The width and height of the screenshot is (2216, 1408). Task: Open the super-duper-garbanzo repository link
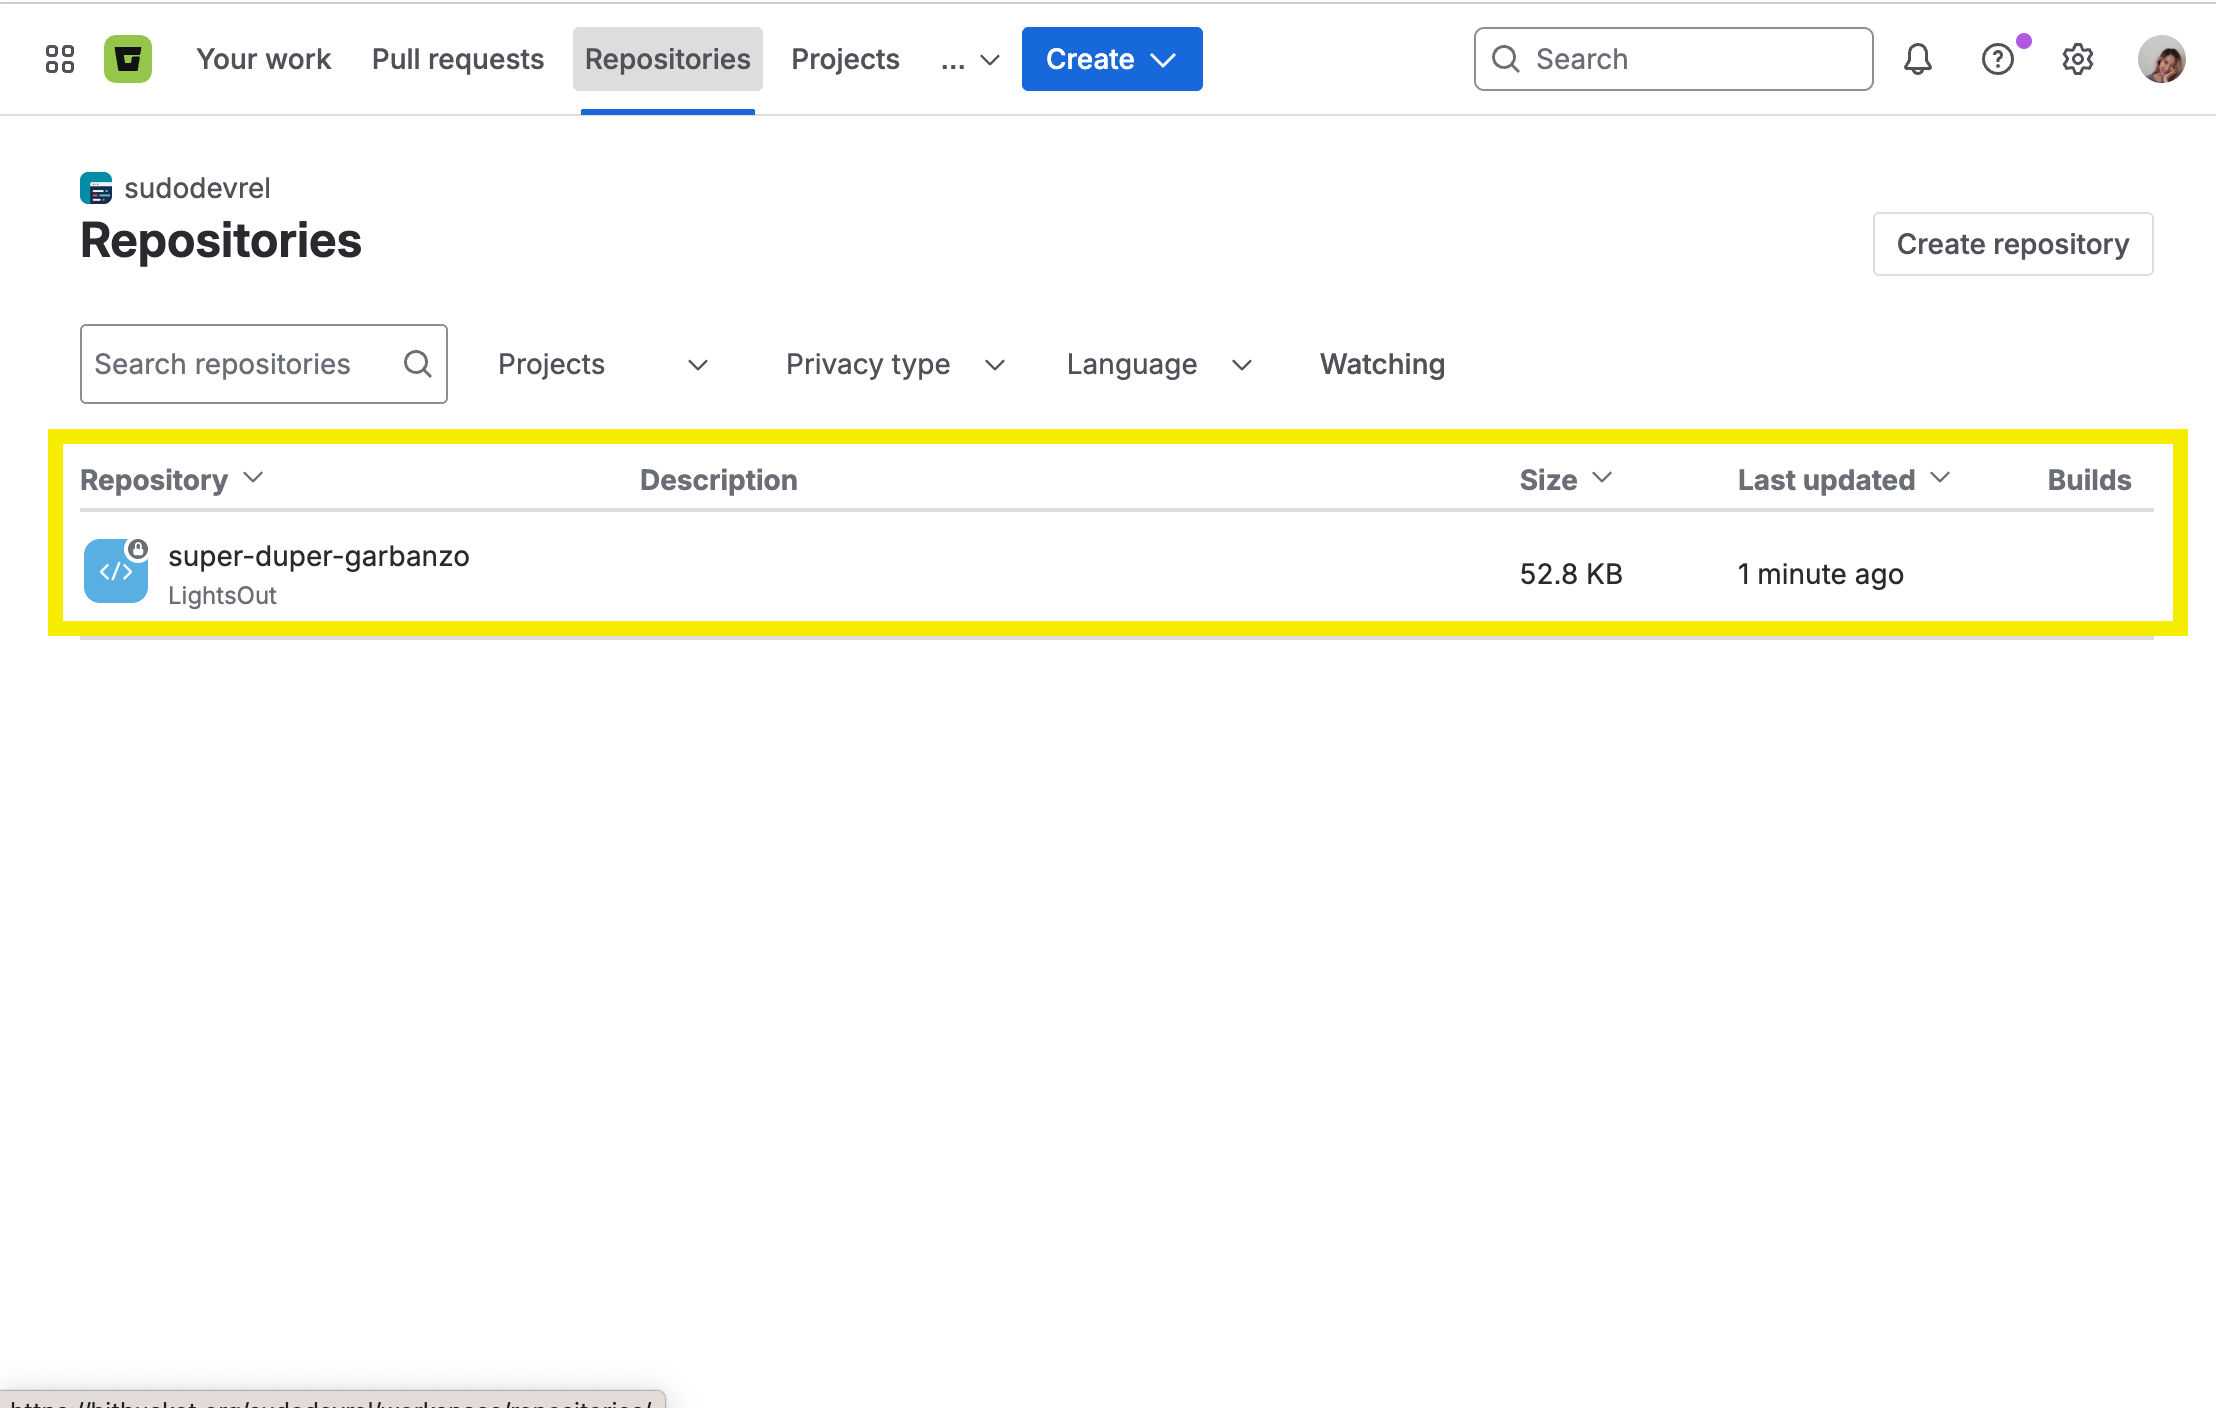tap(318, 556)
